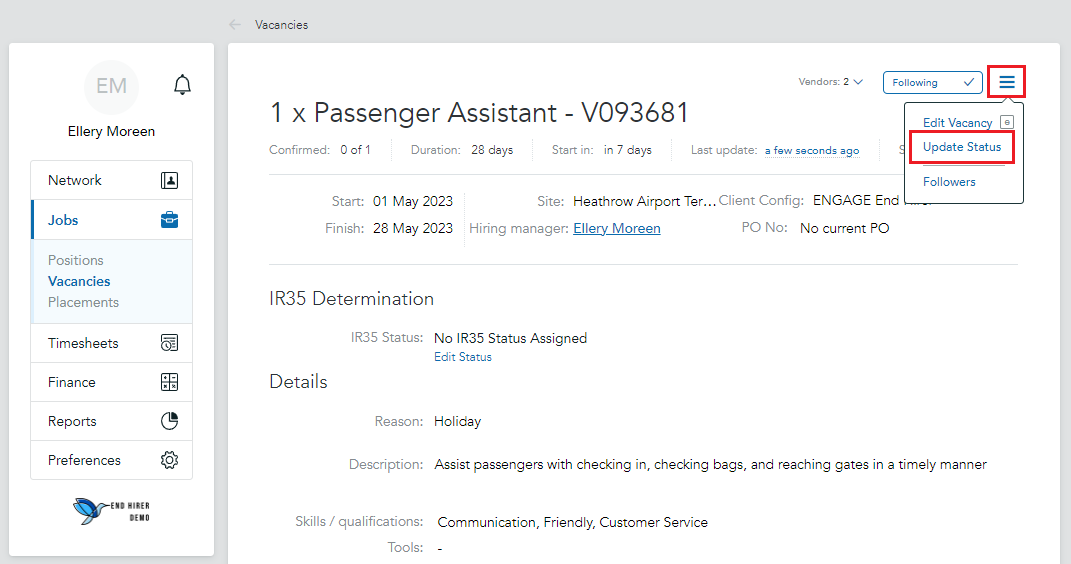The width and height of the screenshot is (1071, 564).
Task: Click the 'Assist passengers with checking in' description
Action: pyautogui.click(x=710, y=465)
